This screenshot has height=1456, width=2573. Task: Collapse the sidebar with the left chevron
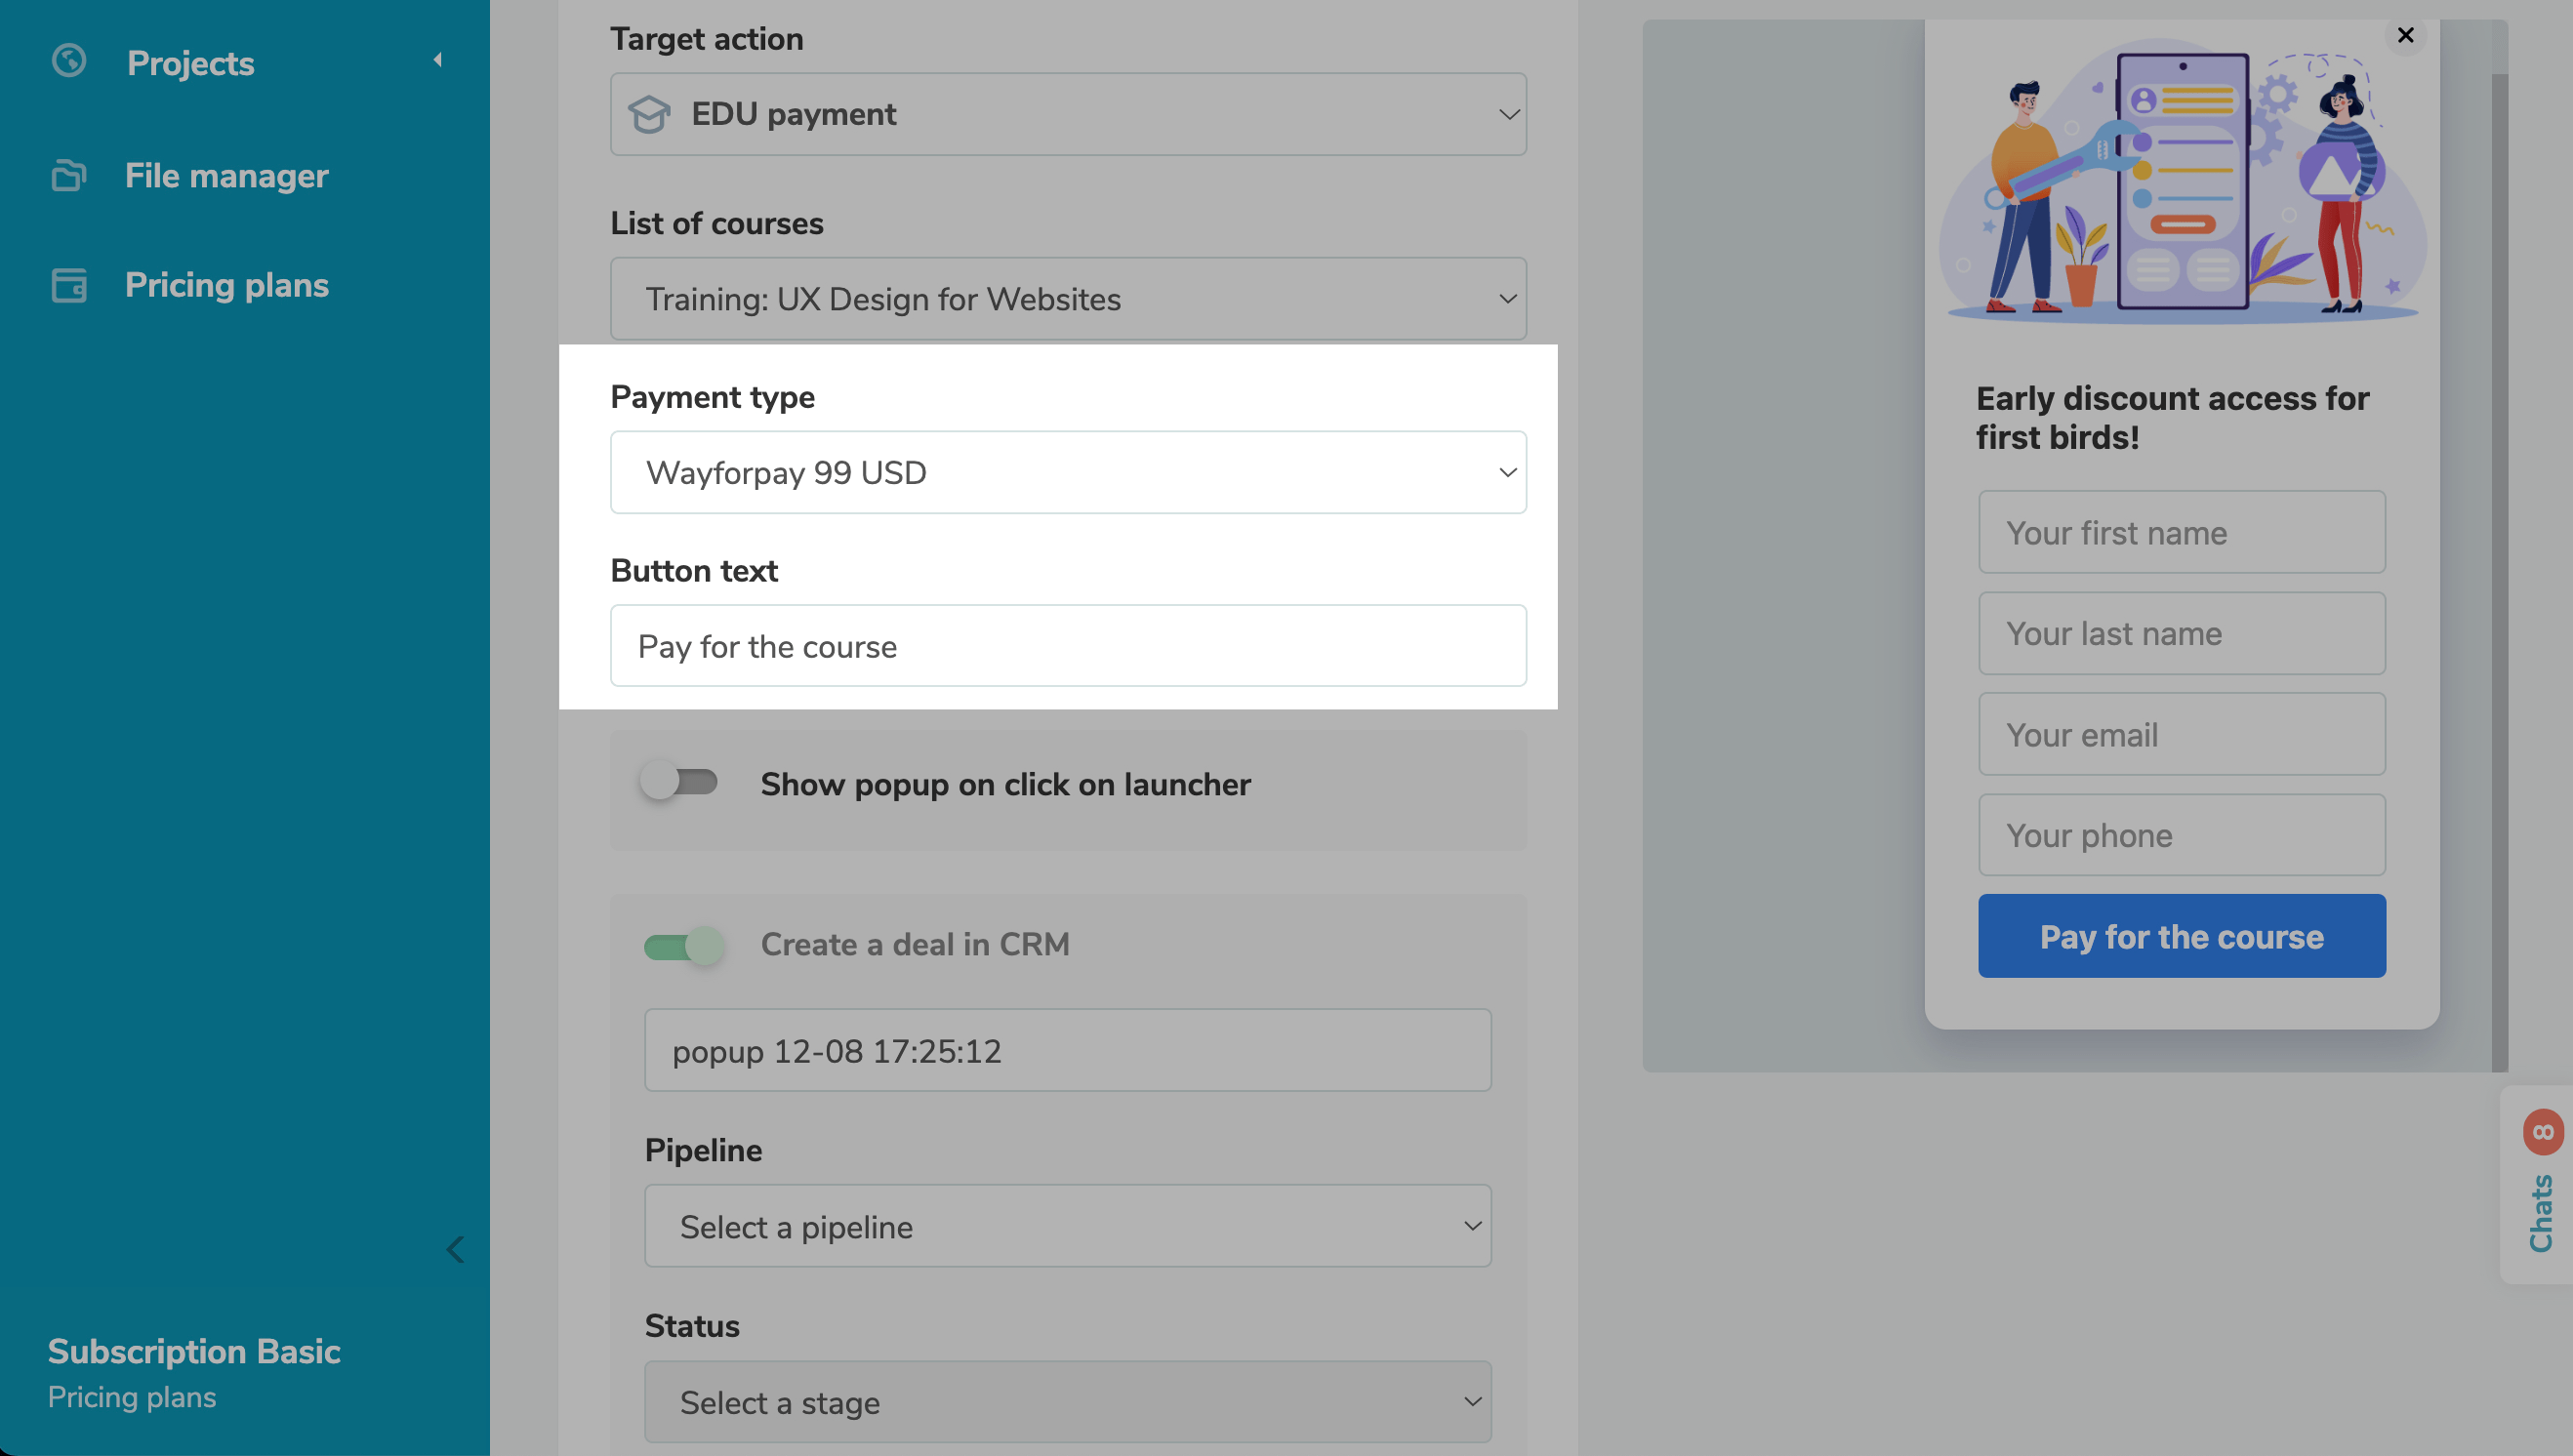tap(455, 1249)
